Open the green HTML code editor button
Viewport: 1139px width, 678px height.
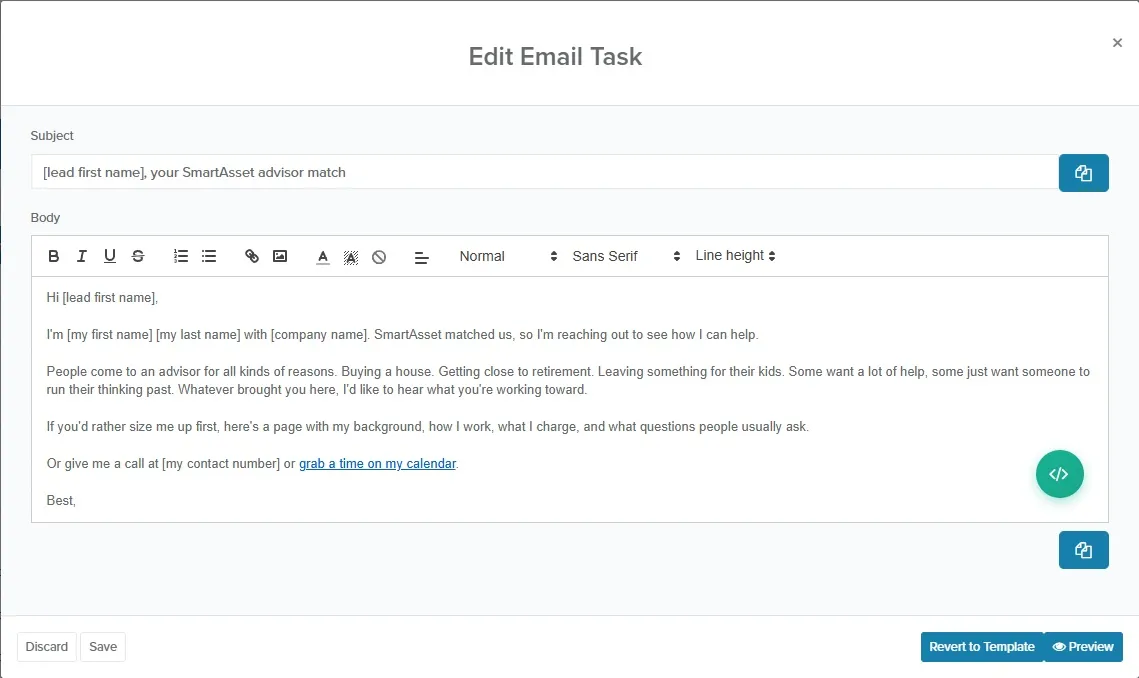click(1059, 475)
